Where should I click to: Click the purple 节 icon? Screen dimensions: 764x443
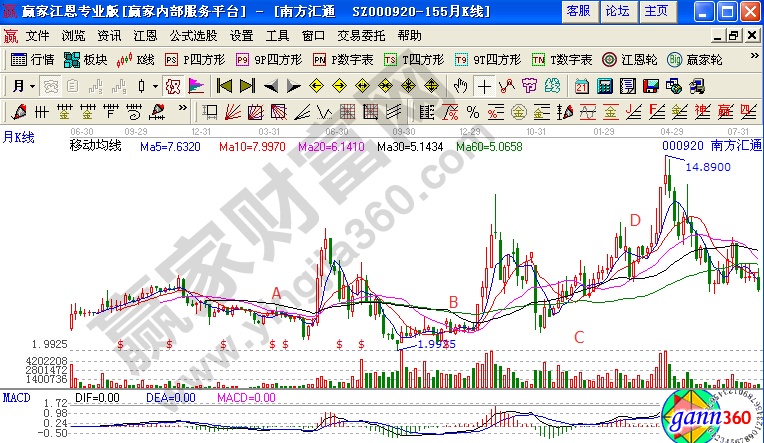pos(529,86)
